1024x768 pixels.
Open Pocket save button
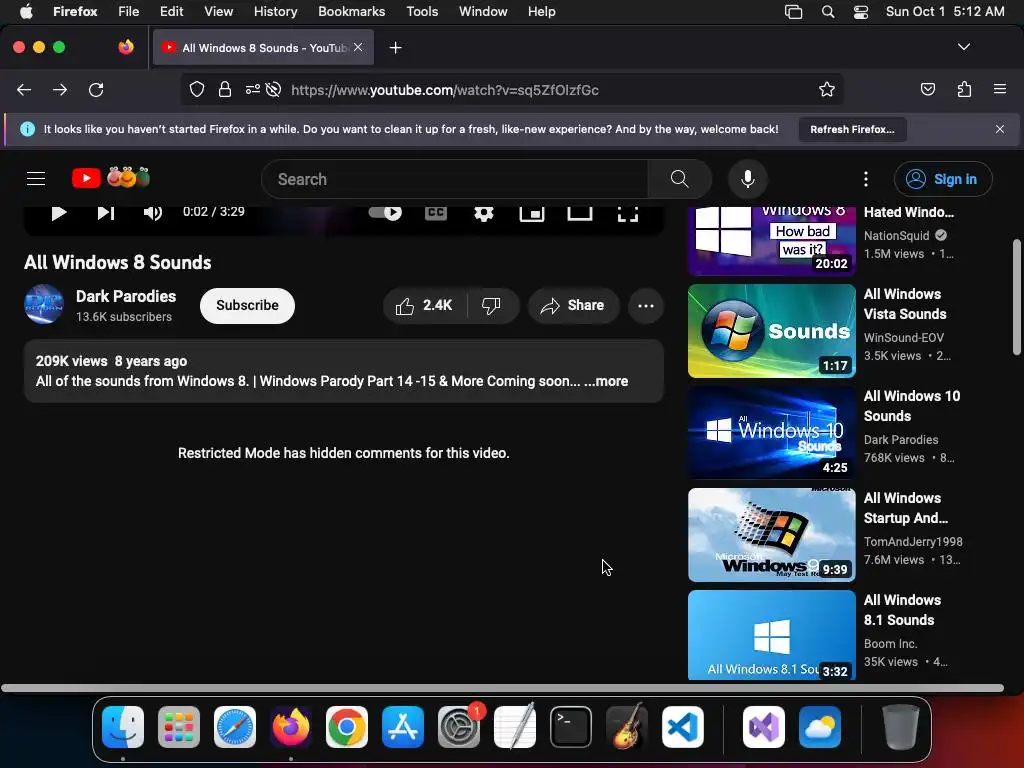coord(927,89)
